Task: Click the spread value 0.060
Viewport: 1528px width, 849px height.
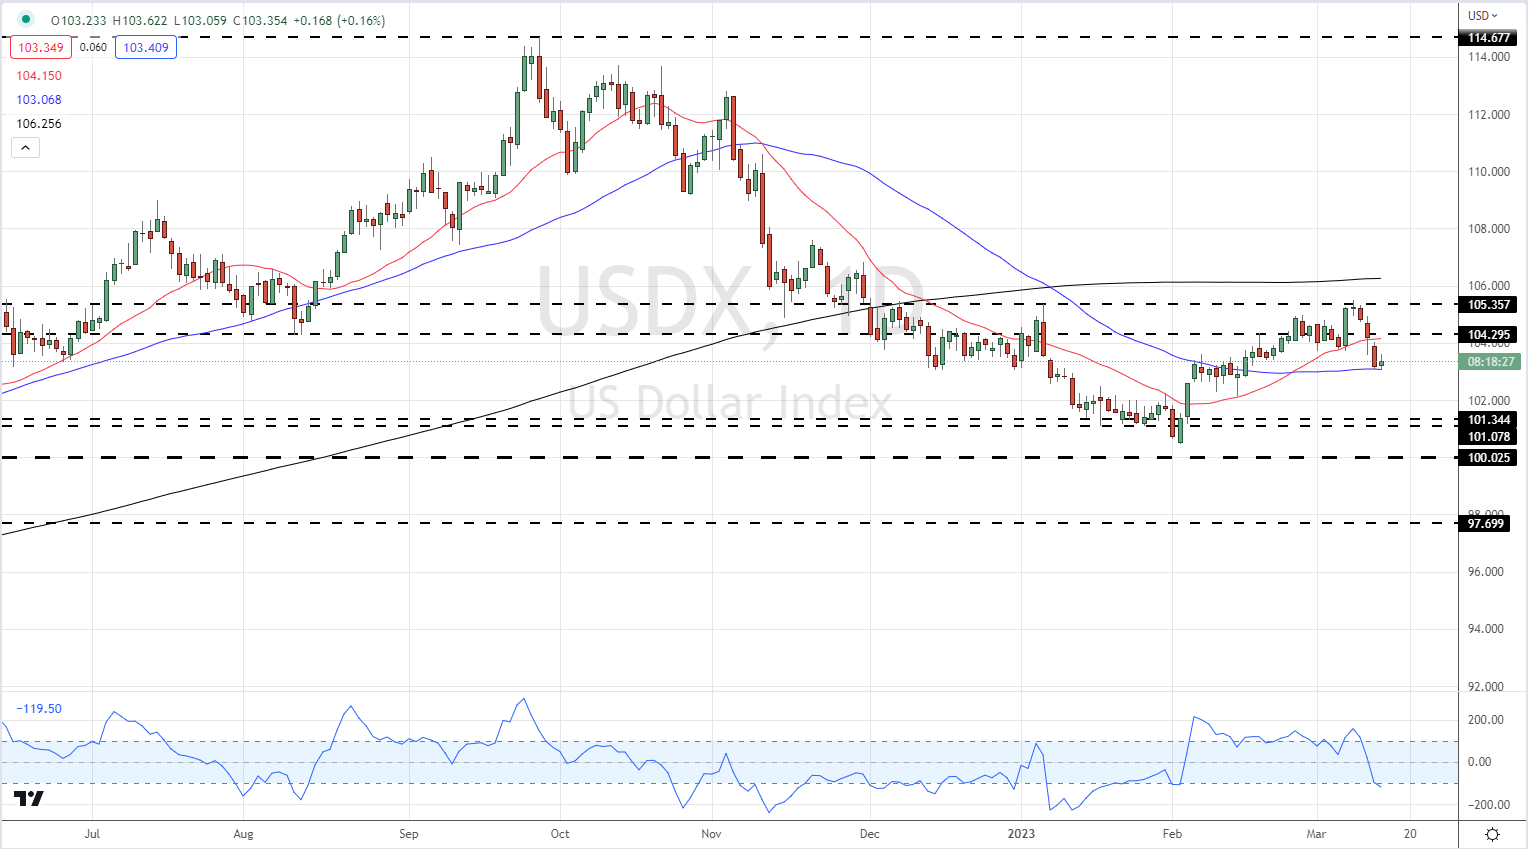Action: pyautogui.click(x=93, y=47)
